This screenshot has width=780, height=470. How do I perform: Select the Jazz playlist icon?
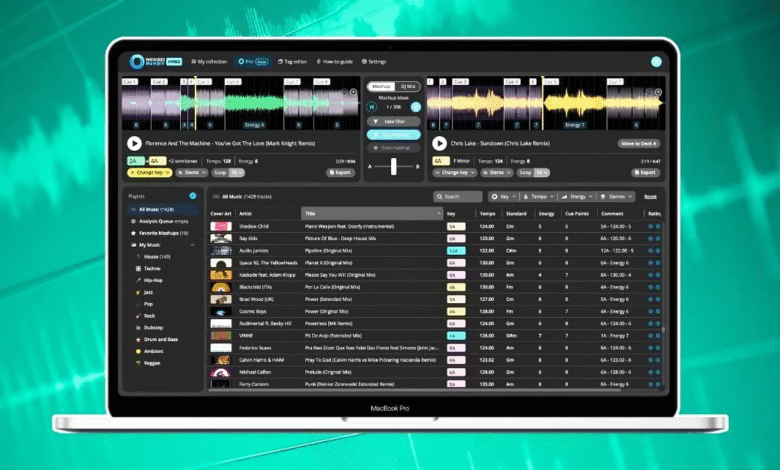pyautogui.click(x=138, y=292)
